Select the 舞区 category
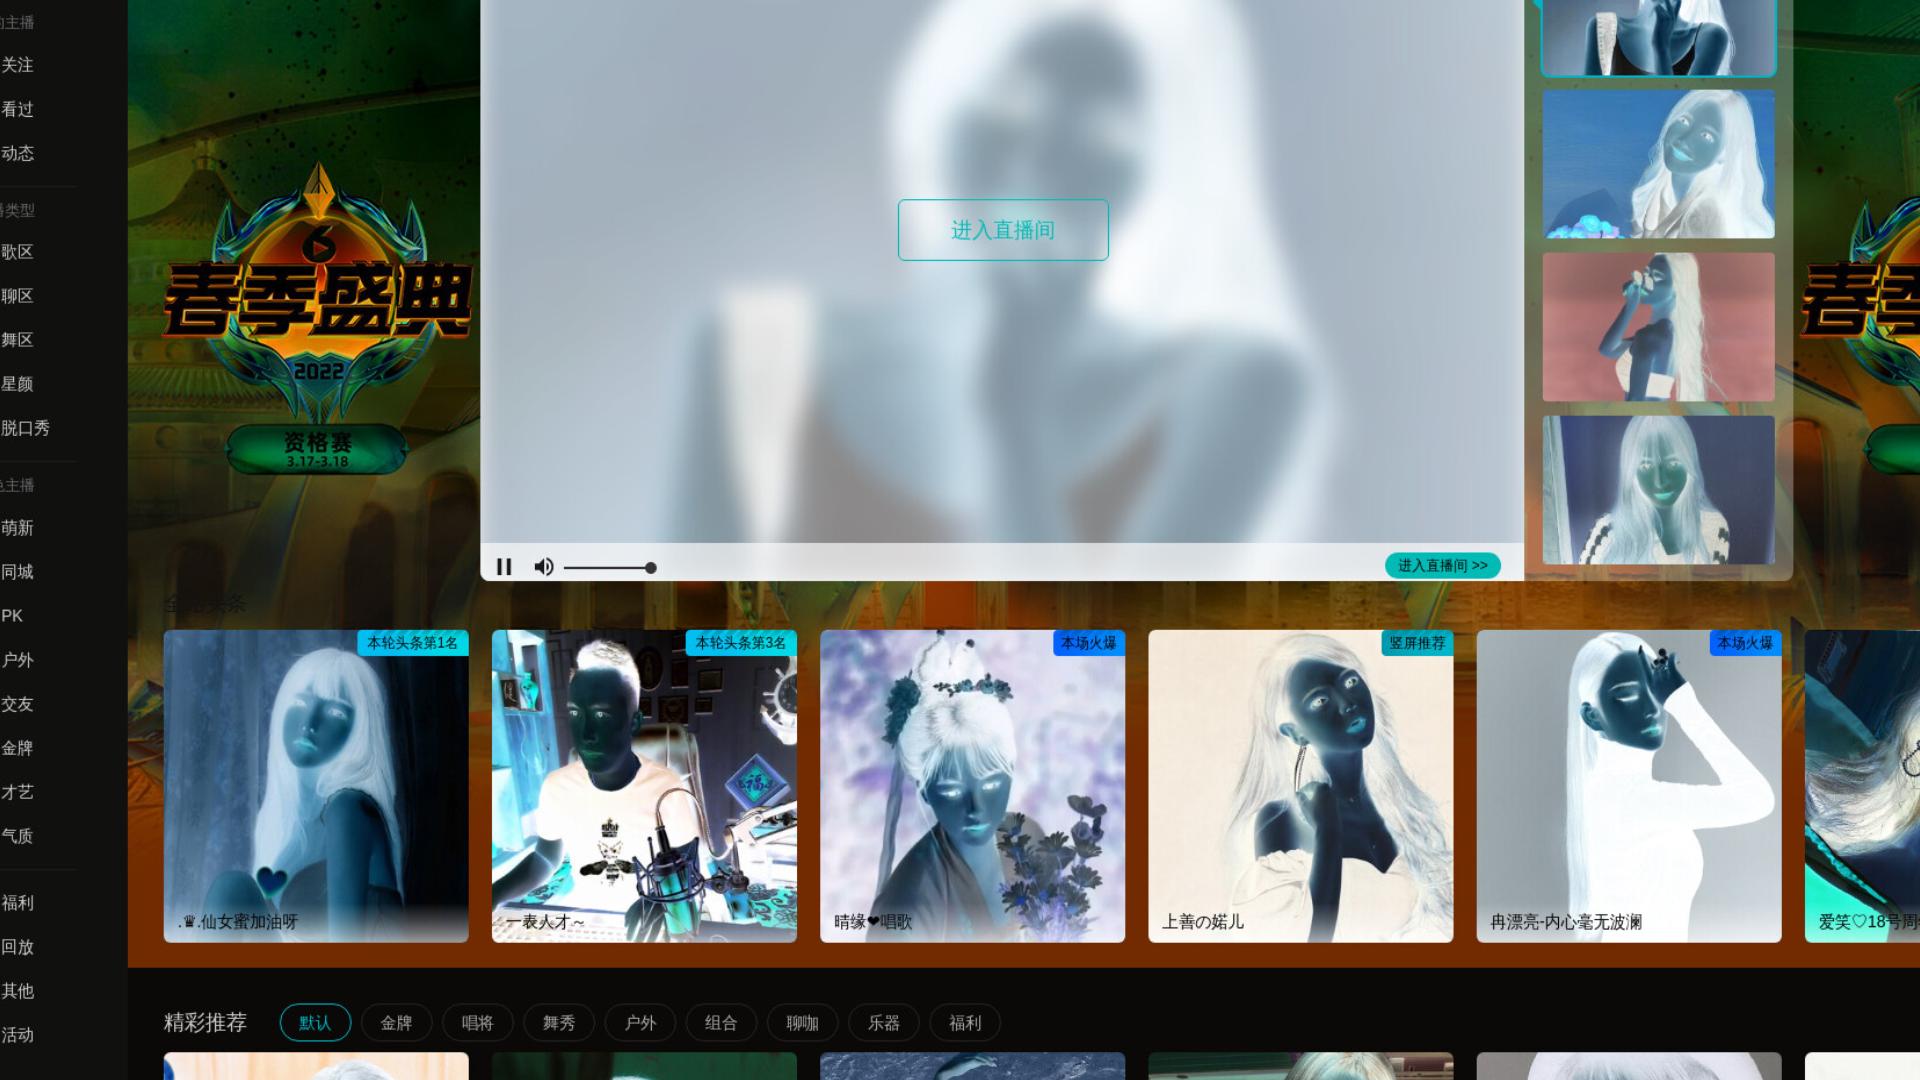 click(x=17, y=340)
